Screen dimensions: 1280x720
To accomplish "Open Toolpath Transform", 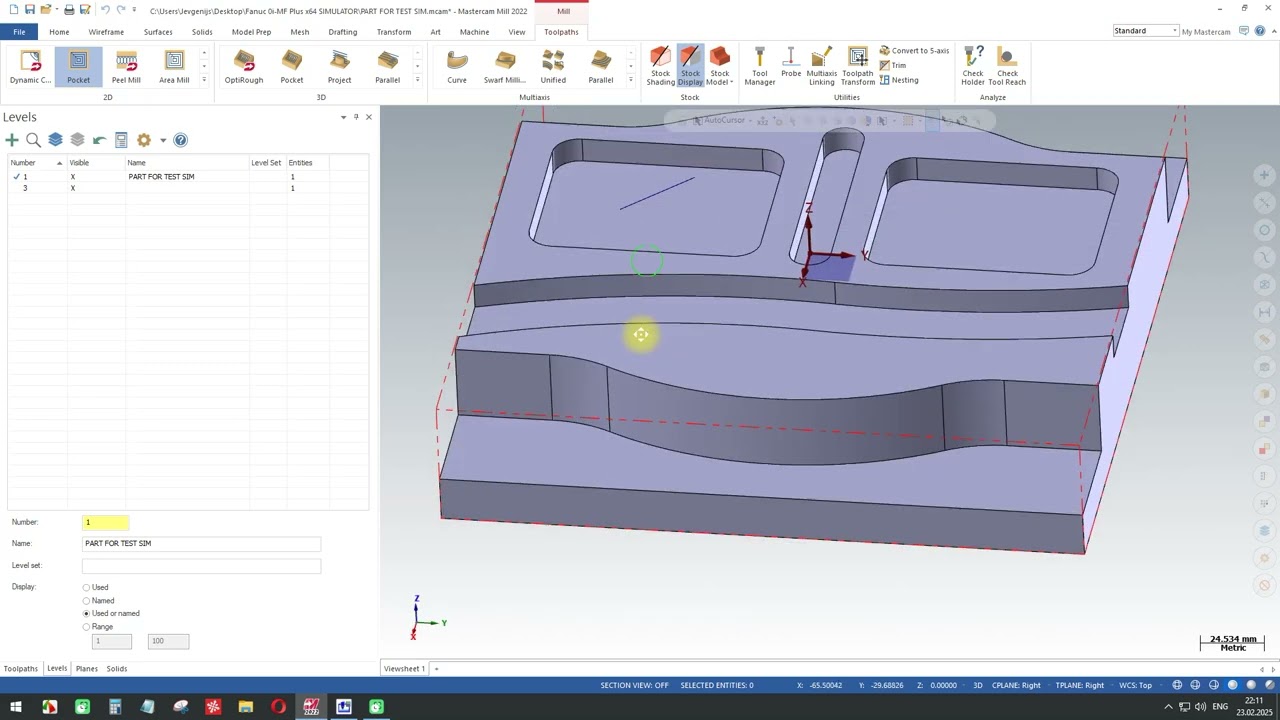I will [x=858, y=66].
